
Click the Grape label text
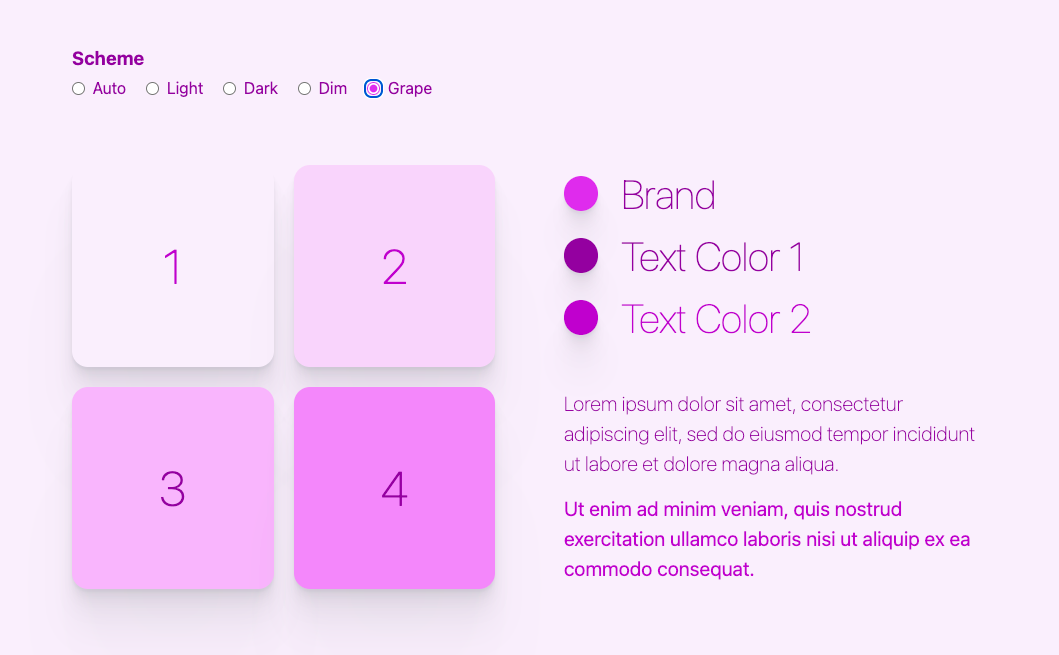click(x=410, y=89)
